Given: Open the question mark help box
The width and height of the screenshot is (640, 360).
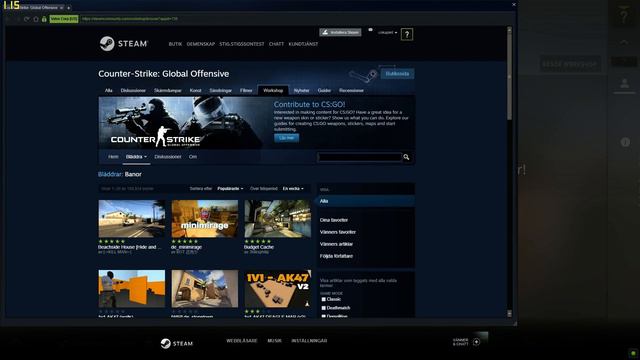Looking at the screenshot, I should pos(407,35).
